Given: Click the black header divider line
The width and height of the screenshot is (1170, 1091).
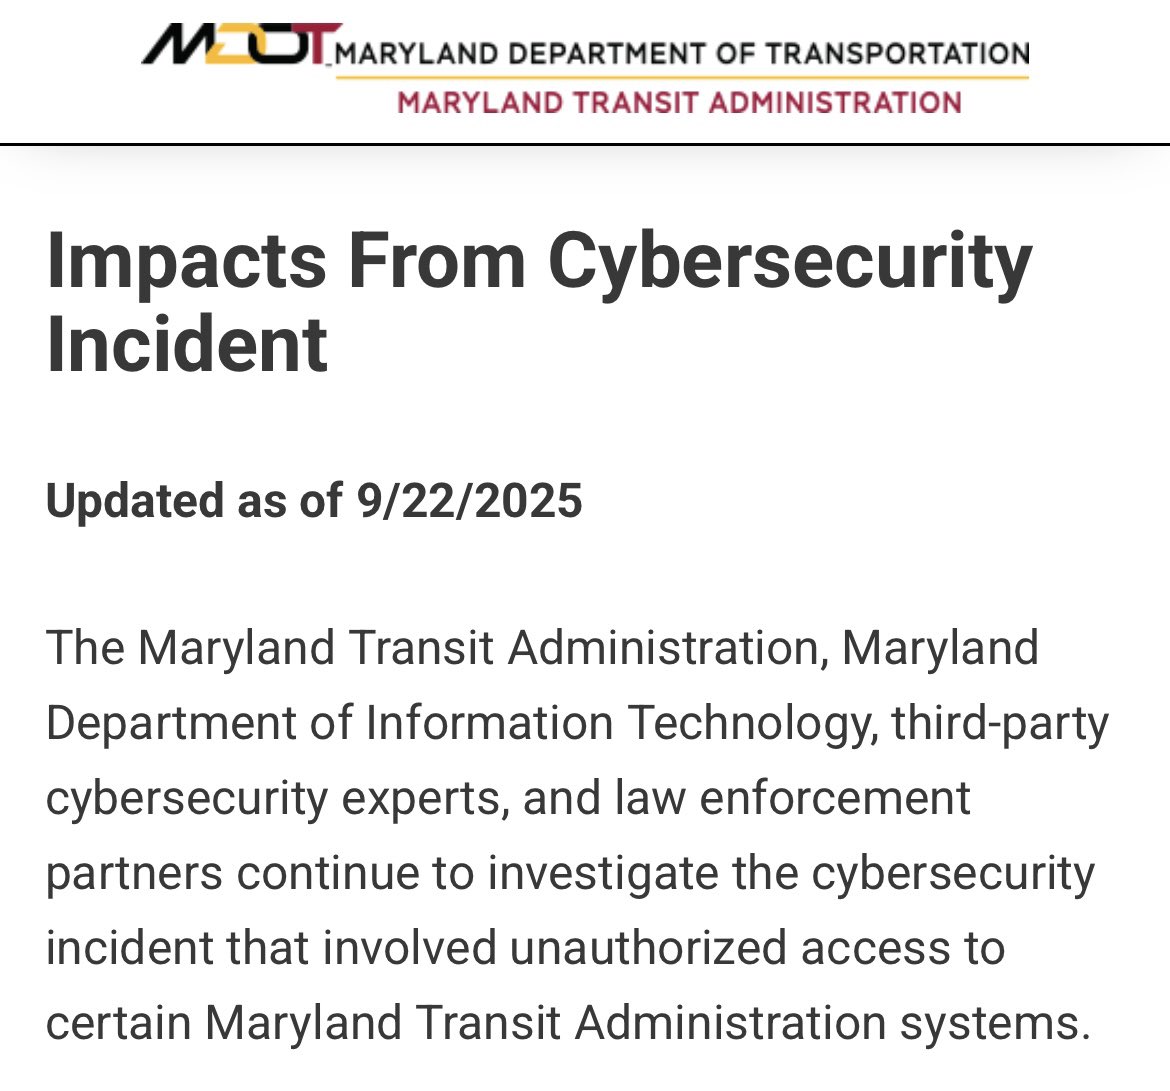Looking at the screenshot, I should (585, 143).
